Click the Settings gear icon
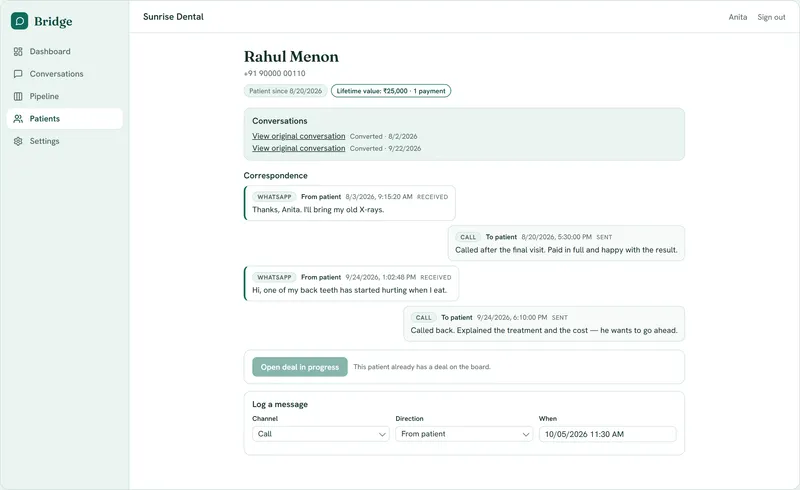Image resolution: width=800 pixels, height=490 pixels. (18, 141)
